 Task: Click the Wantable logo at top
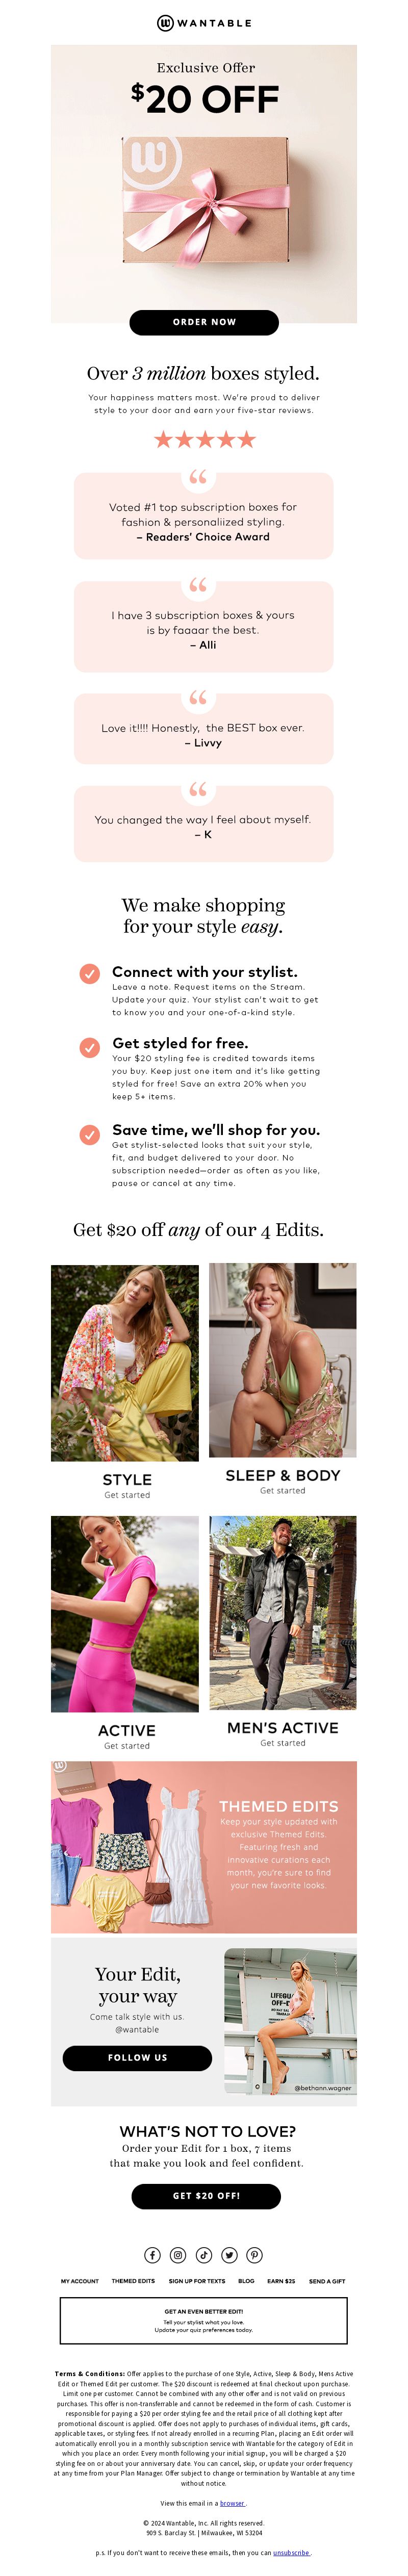coord(204,22)
